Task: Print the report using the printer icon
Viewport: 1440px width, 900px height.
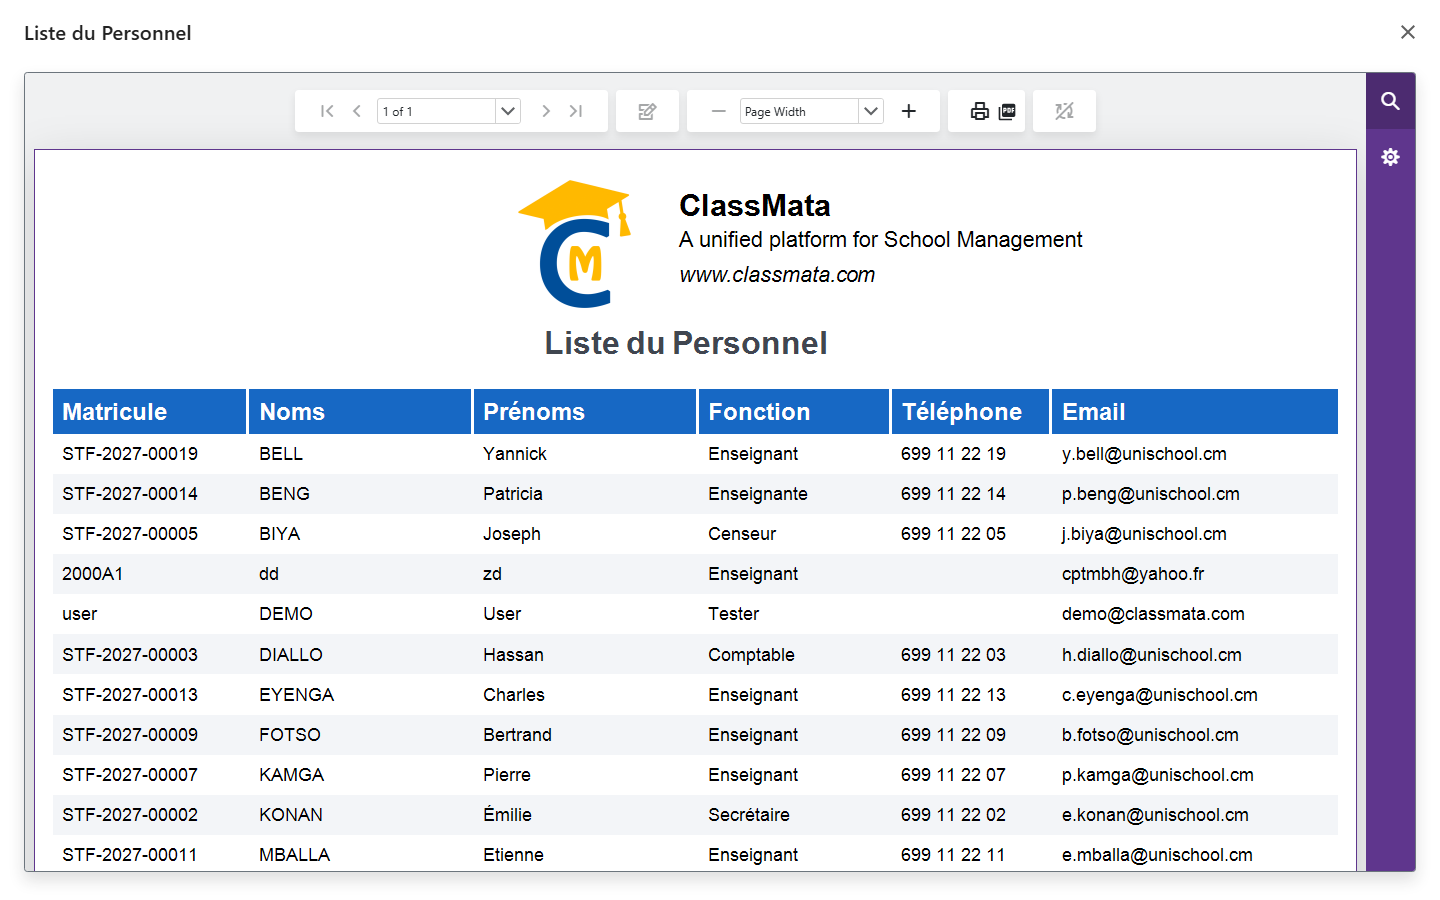Action: (x=980, y=111)
